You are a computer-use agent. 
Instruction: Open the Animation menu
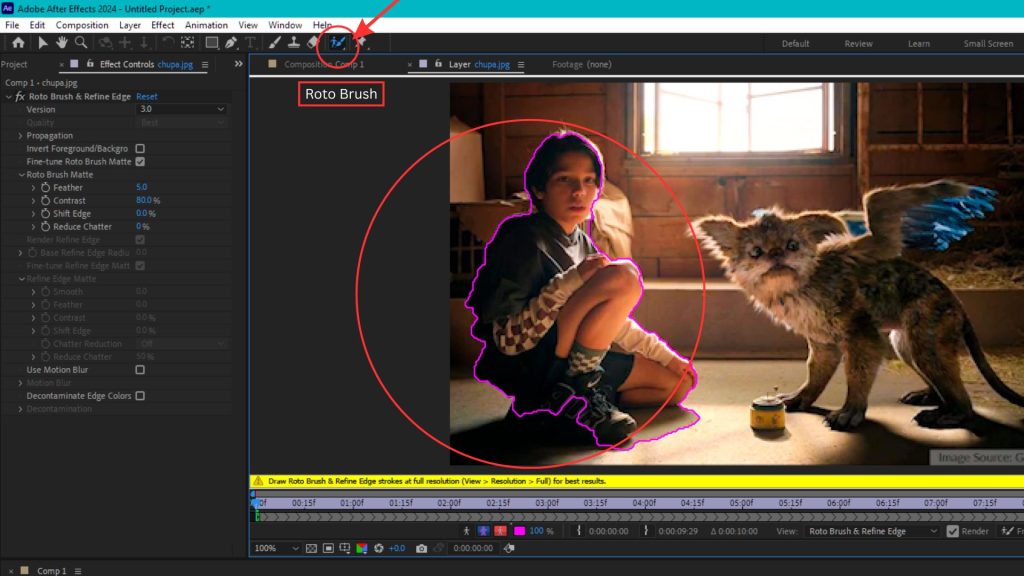(206, 25)
